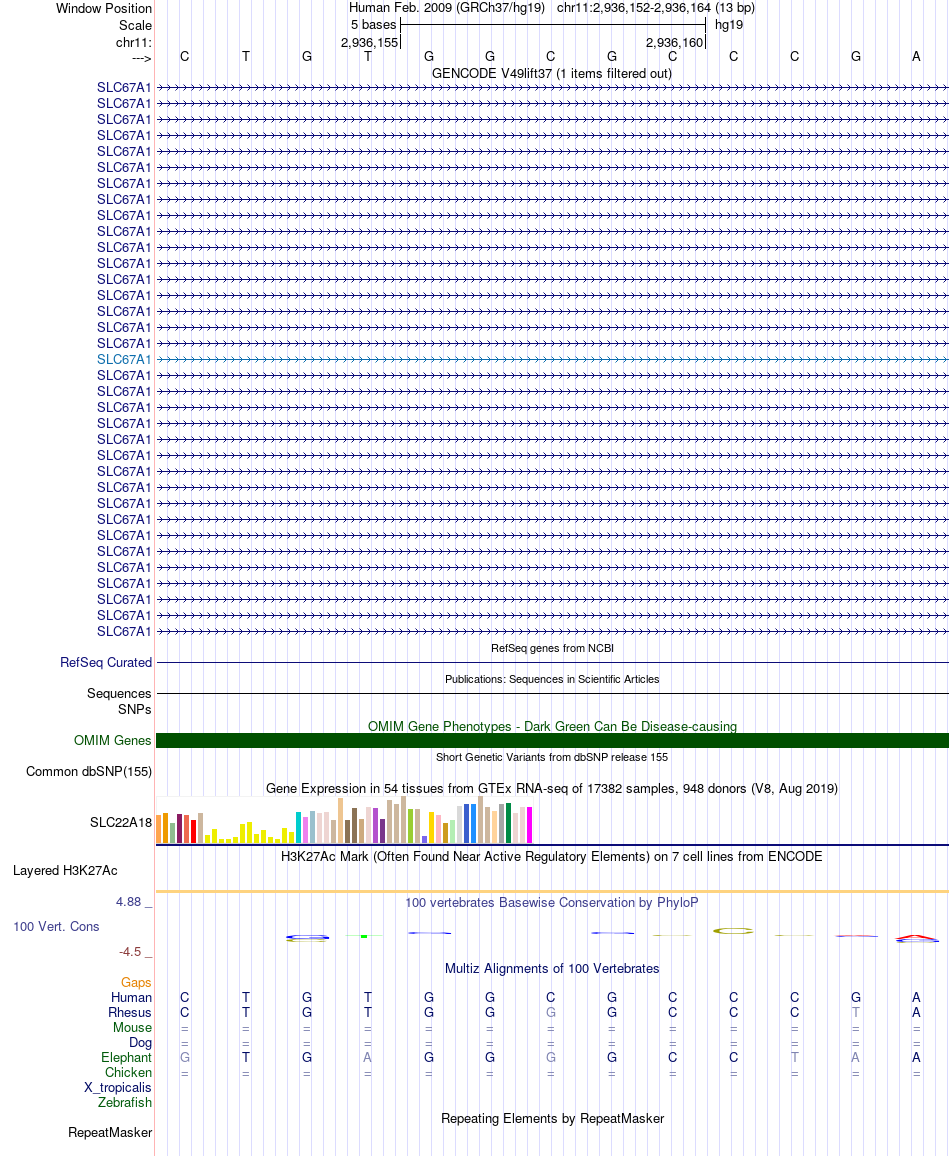Viewport: 950px width, 1156px height.
Task: Click 'Repeating Elements by RepeatMasker' title
Action: [x=552, y=1118]
